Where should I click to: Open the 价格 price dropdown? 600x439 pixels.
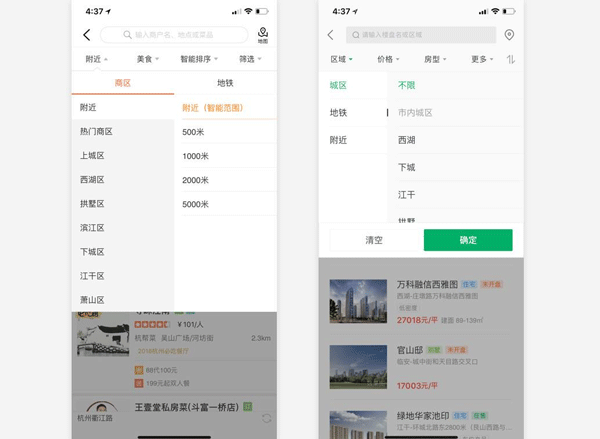(x=388, y=59)
